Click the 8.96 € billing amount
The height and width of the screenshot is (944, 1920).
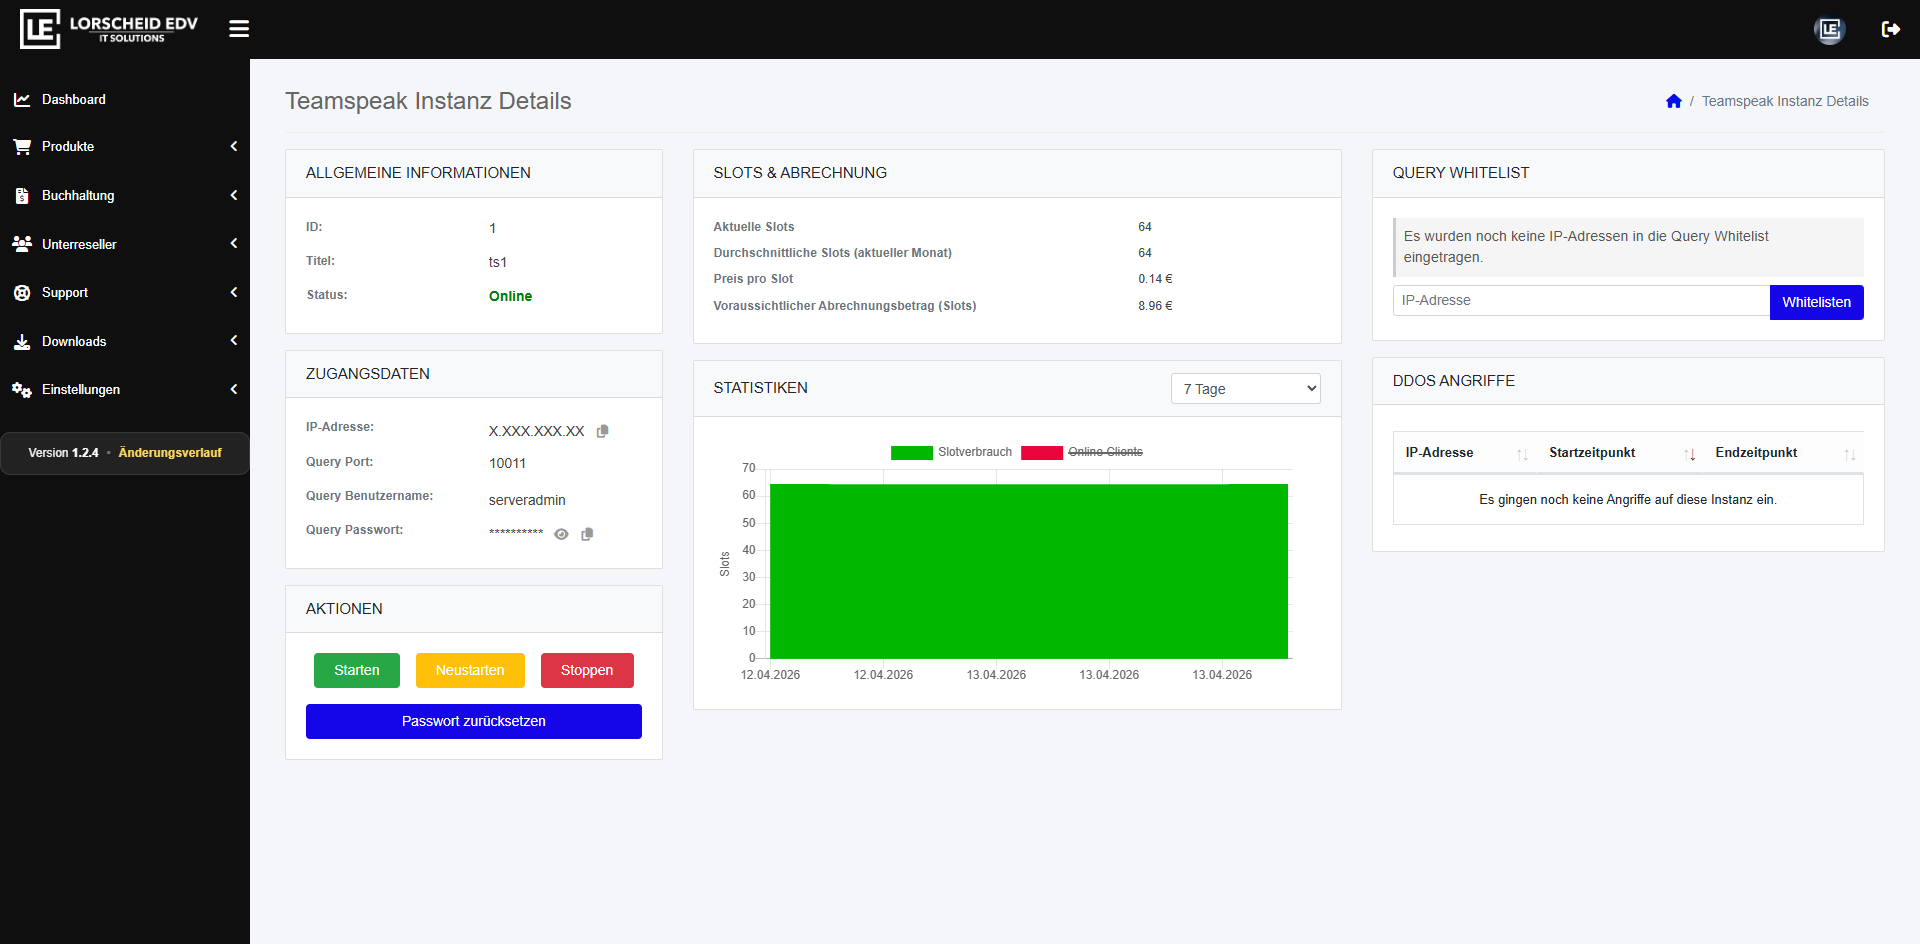(1155, 306)
